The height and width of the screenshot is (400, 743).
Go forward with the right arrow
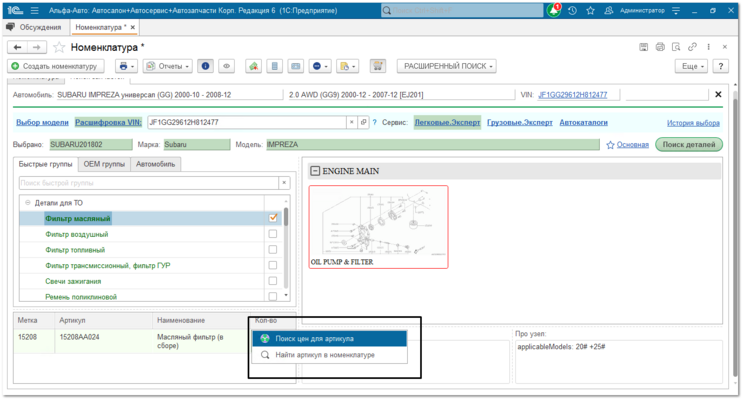[36, 47]
